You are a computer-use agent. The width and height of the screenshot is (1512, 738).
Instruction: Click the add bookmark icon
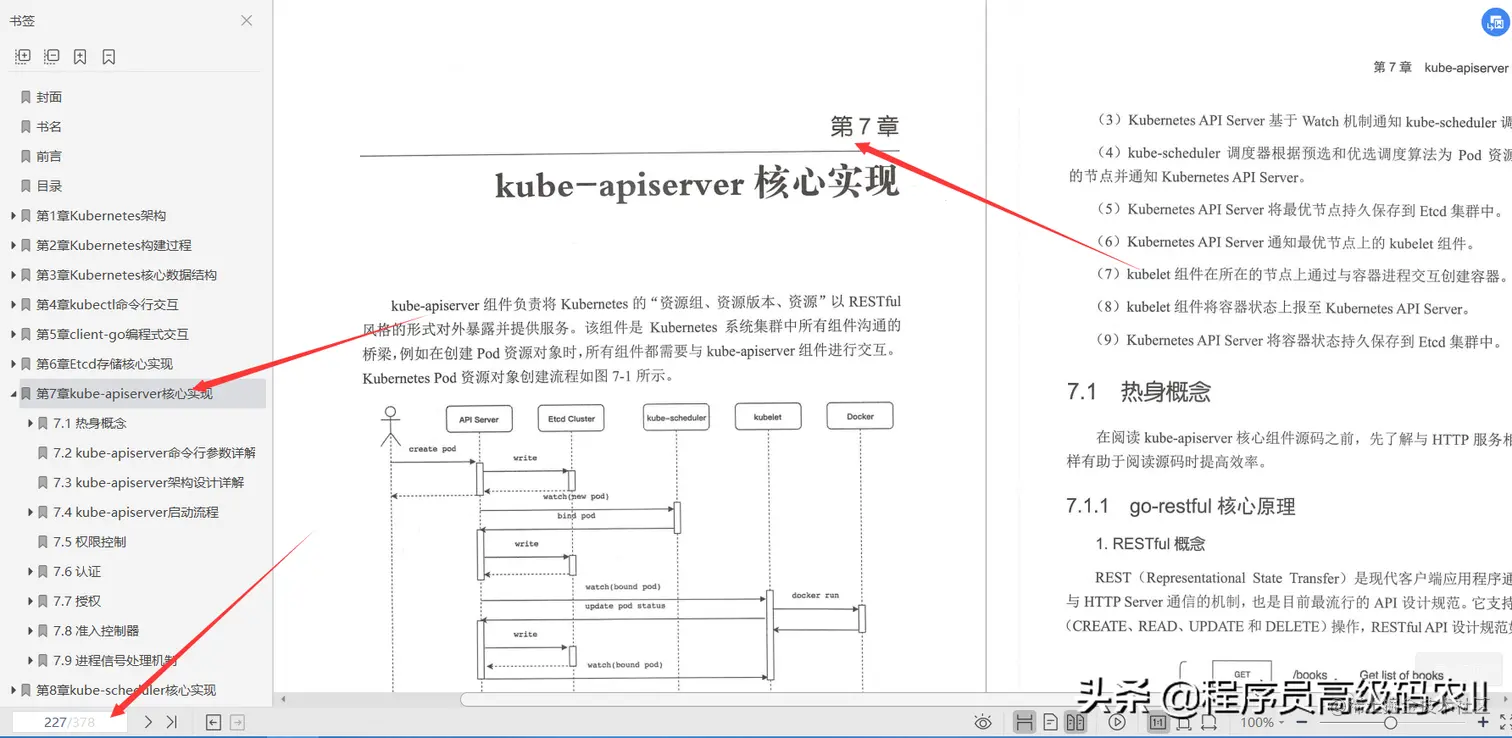point(80,56)
